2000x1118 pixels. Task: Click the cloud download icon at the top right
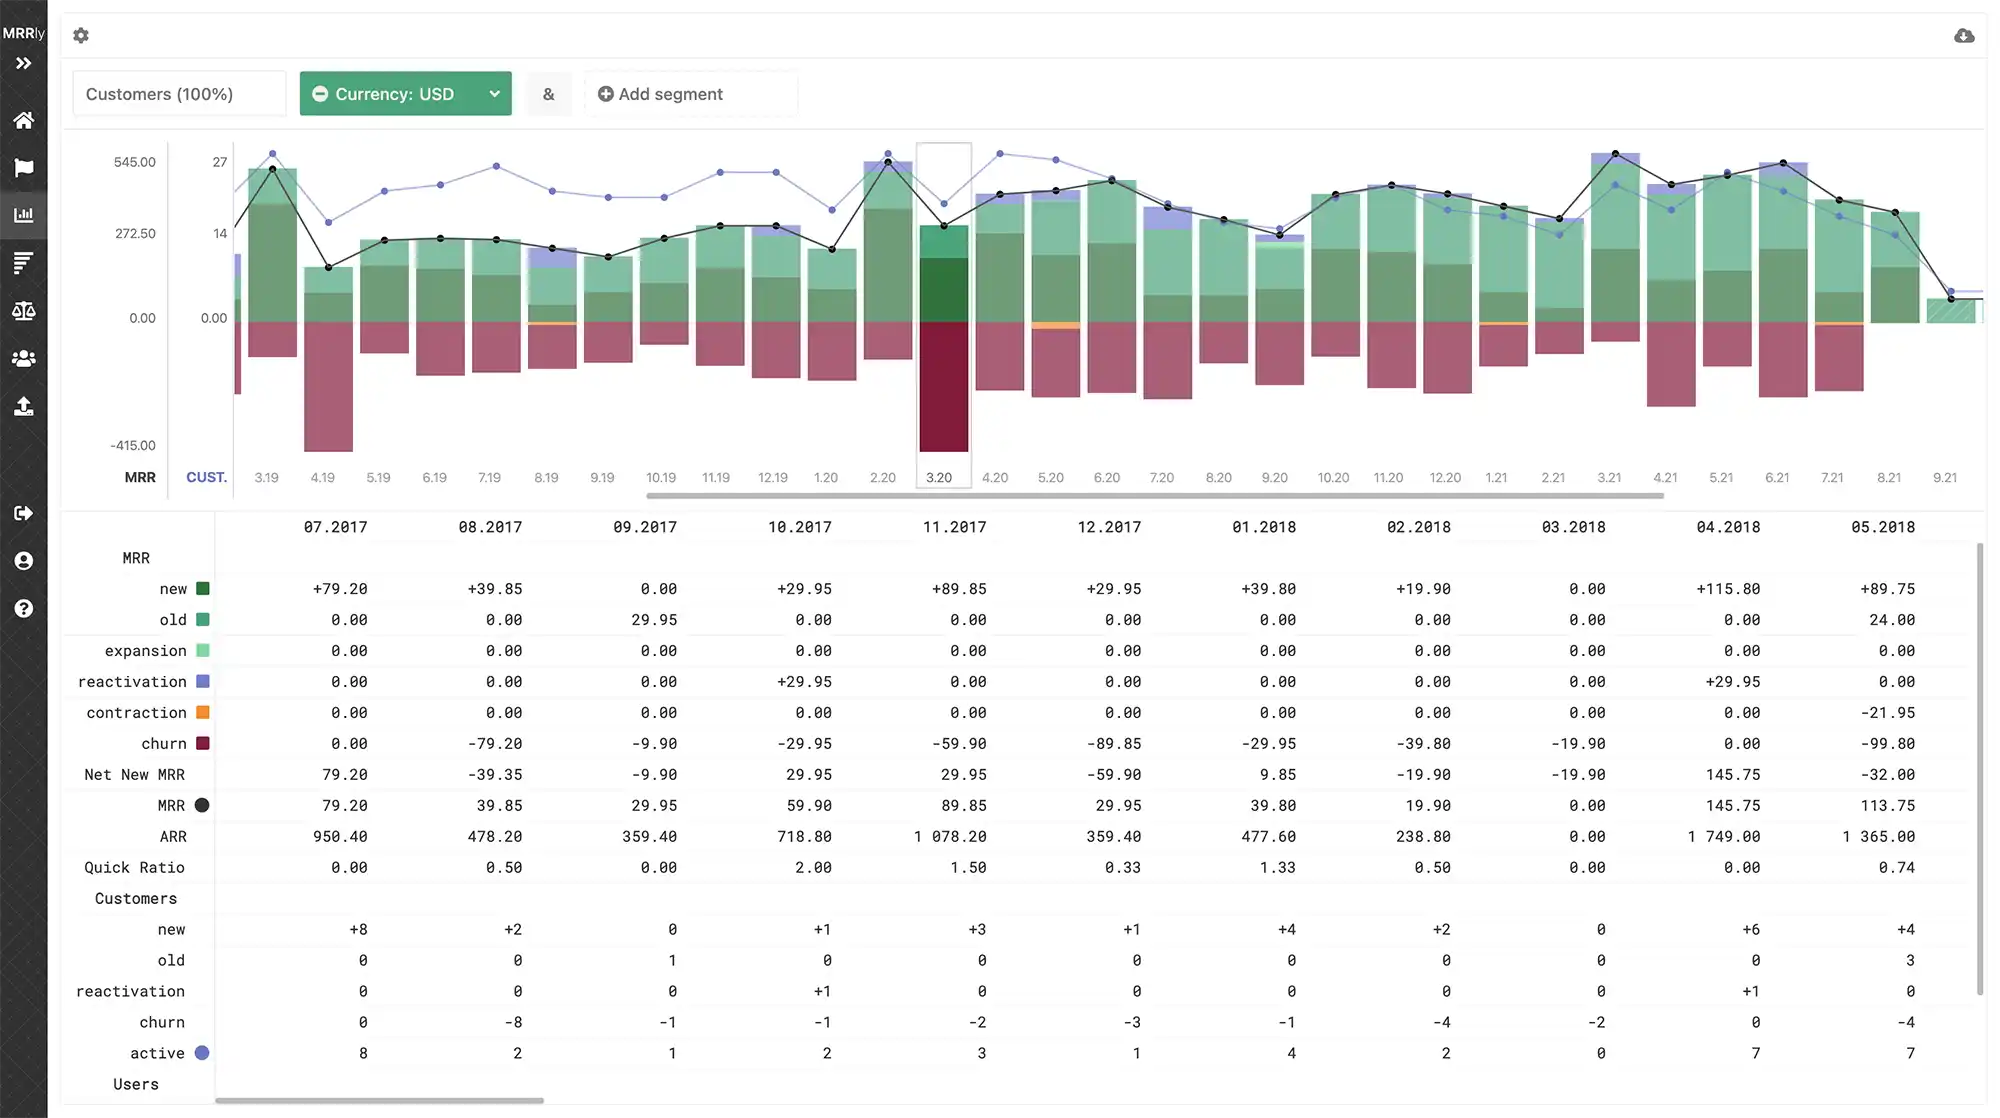point(1964,35)
